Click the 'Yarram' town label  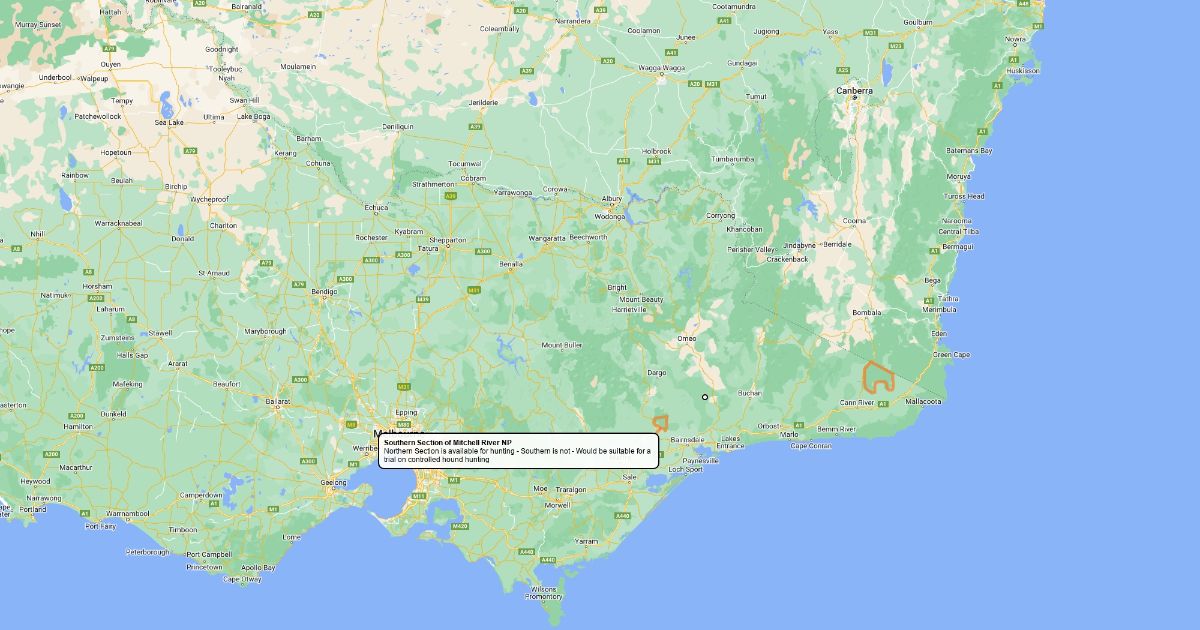point(586,540)
